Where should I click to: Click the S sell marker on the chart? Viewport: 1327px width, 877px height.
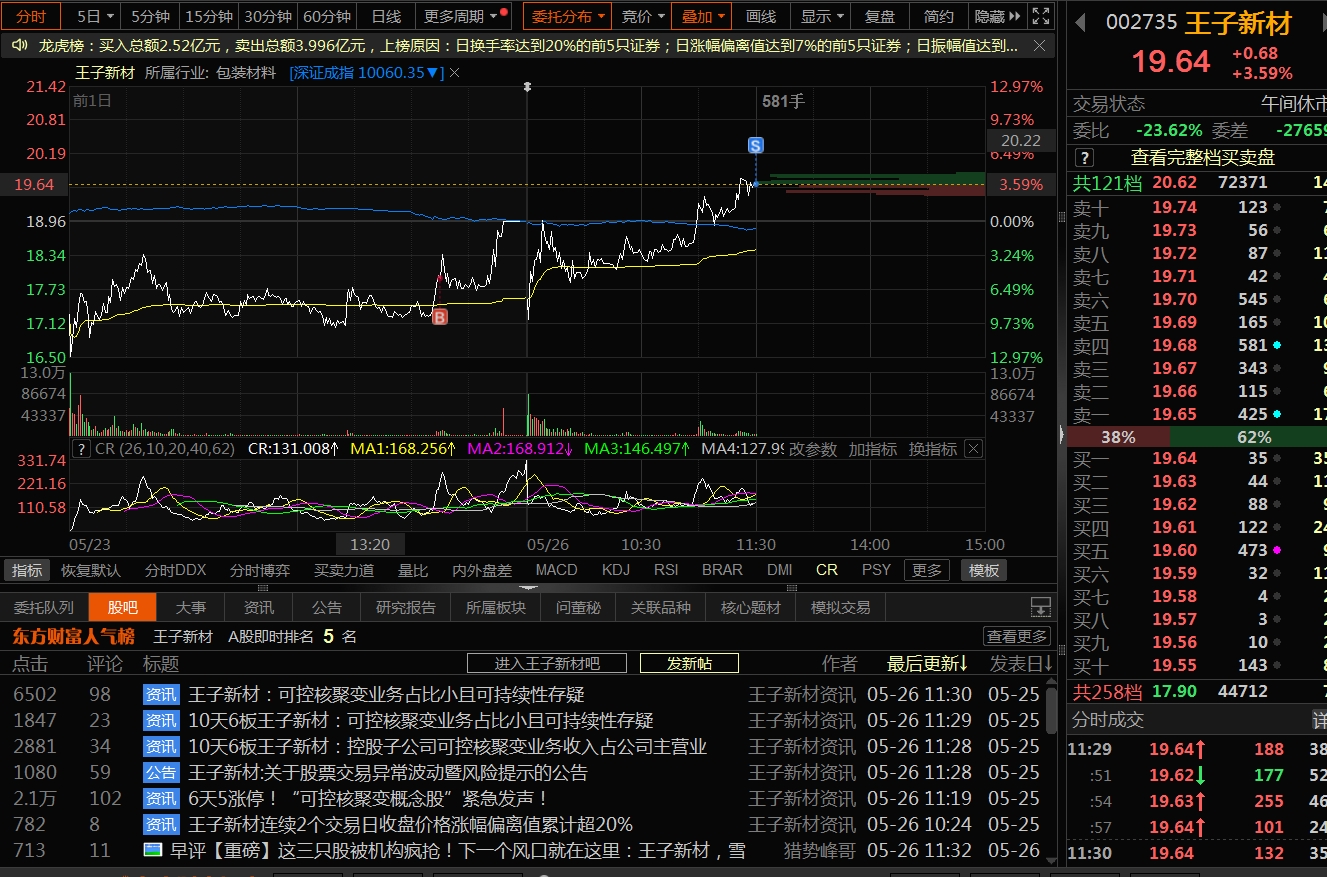[x=756, y=146]
